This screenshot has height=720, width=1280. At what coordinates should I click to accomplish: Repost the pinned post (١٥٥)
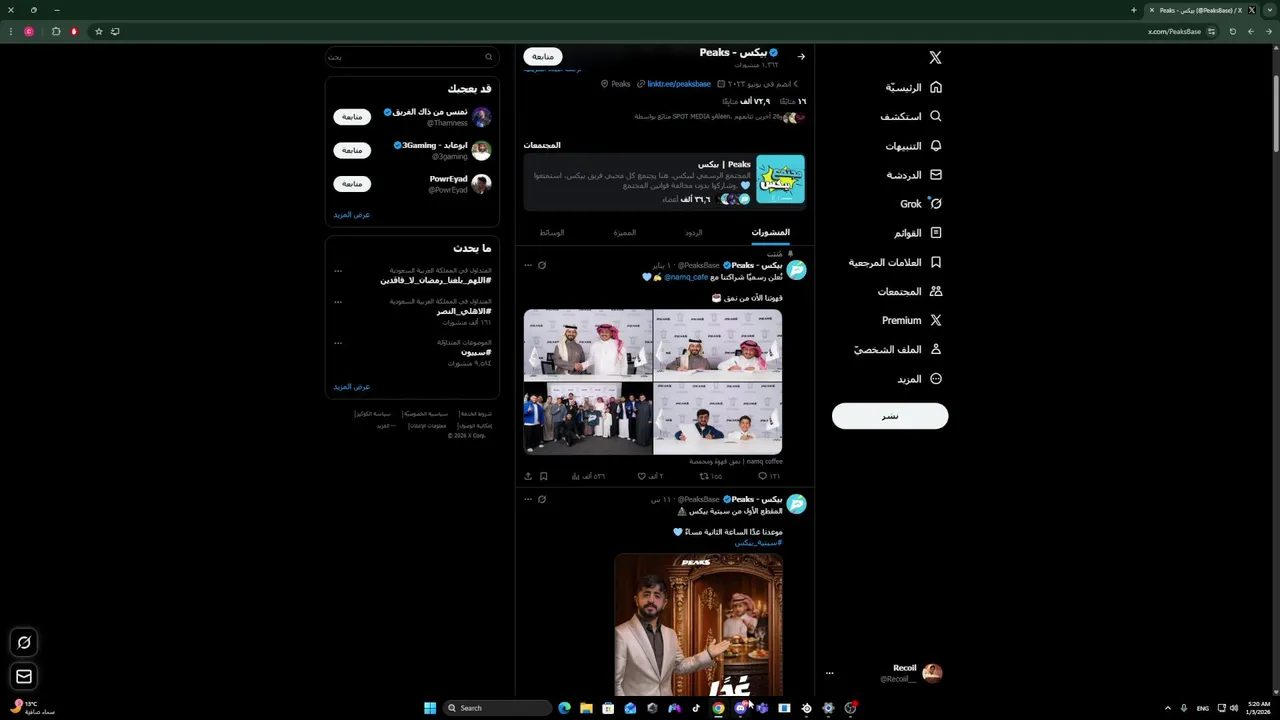[x=710, y=476]
